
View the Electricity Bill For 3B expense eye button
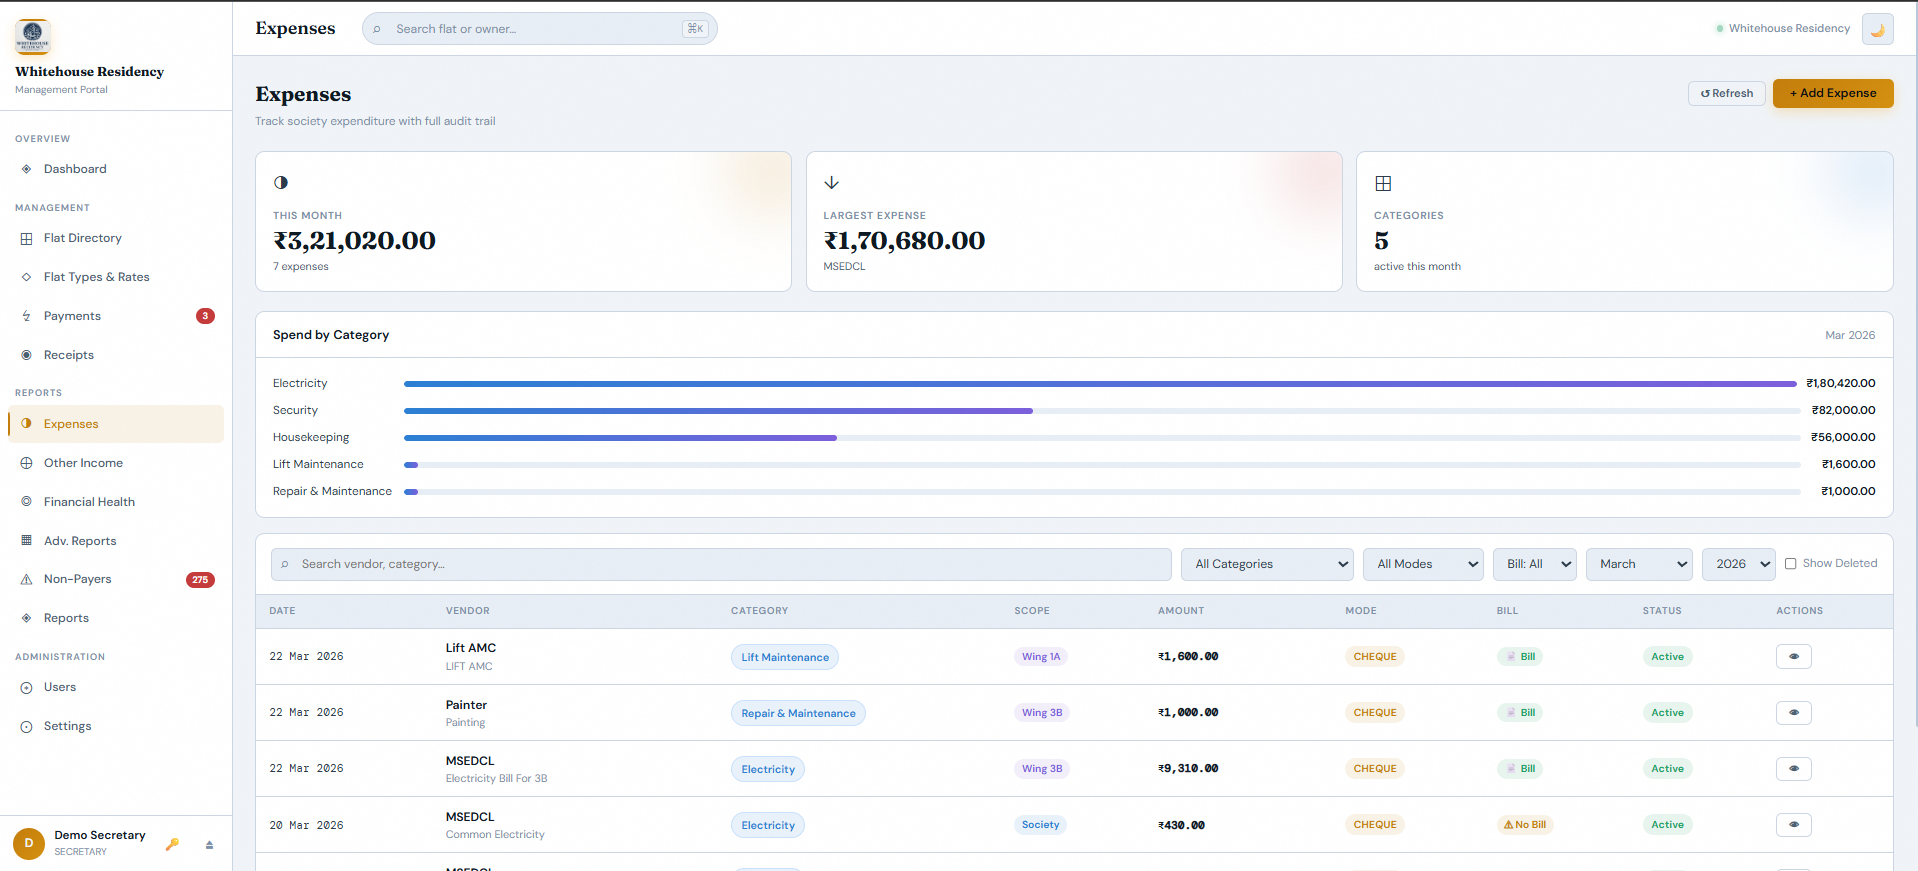click(x=1794, y=769)
